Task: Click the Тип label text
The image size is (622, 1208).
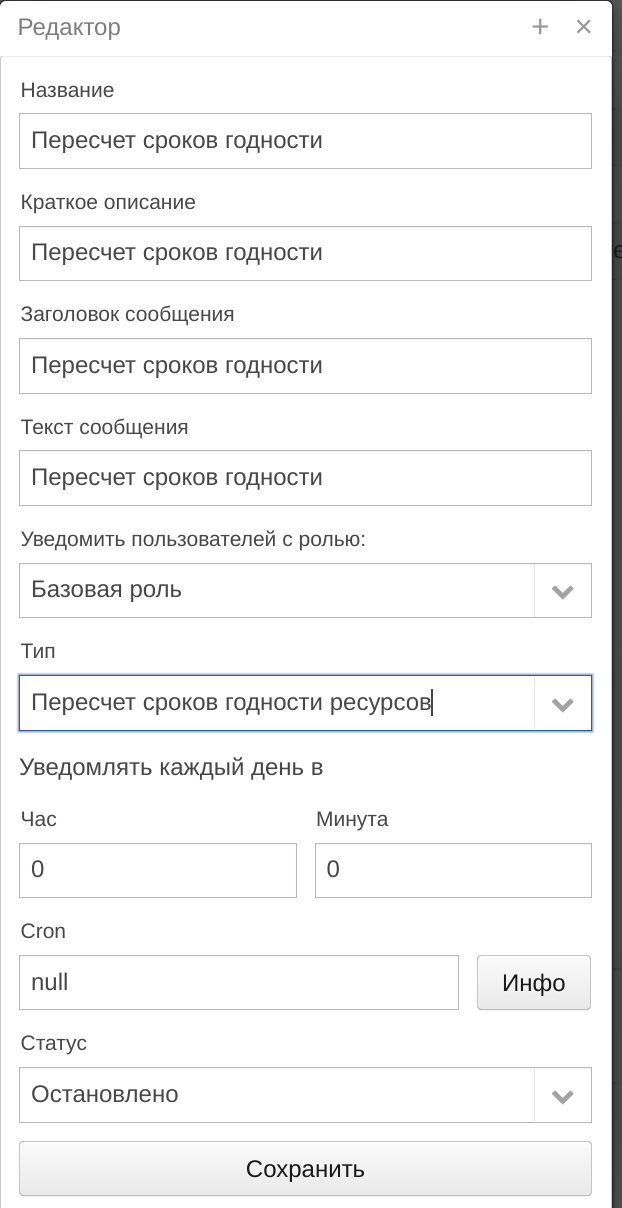Action: [x=38, y=651]
